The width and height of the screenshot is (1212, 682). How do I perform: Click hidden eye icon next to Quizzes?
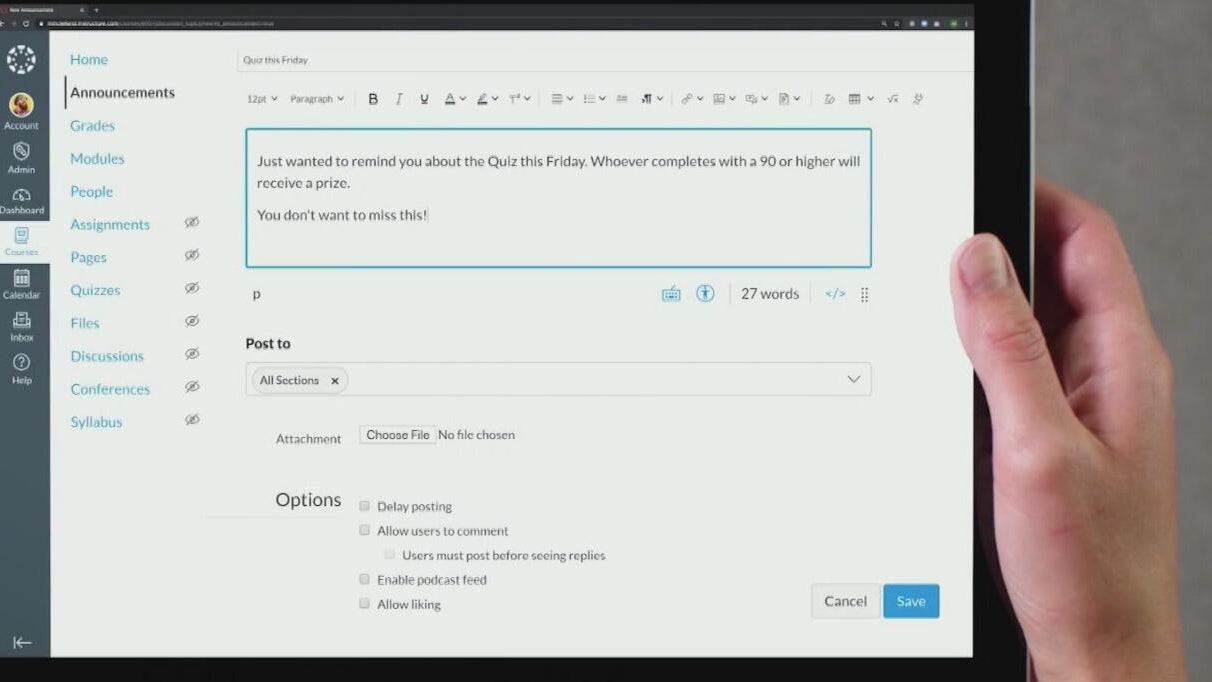click(192, 288)
